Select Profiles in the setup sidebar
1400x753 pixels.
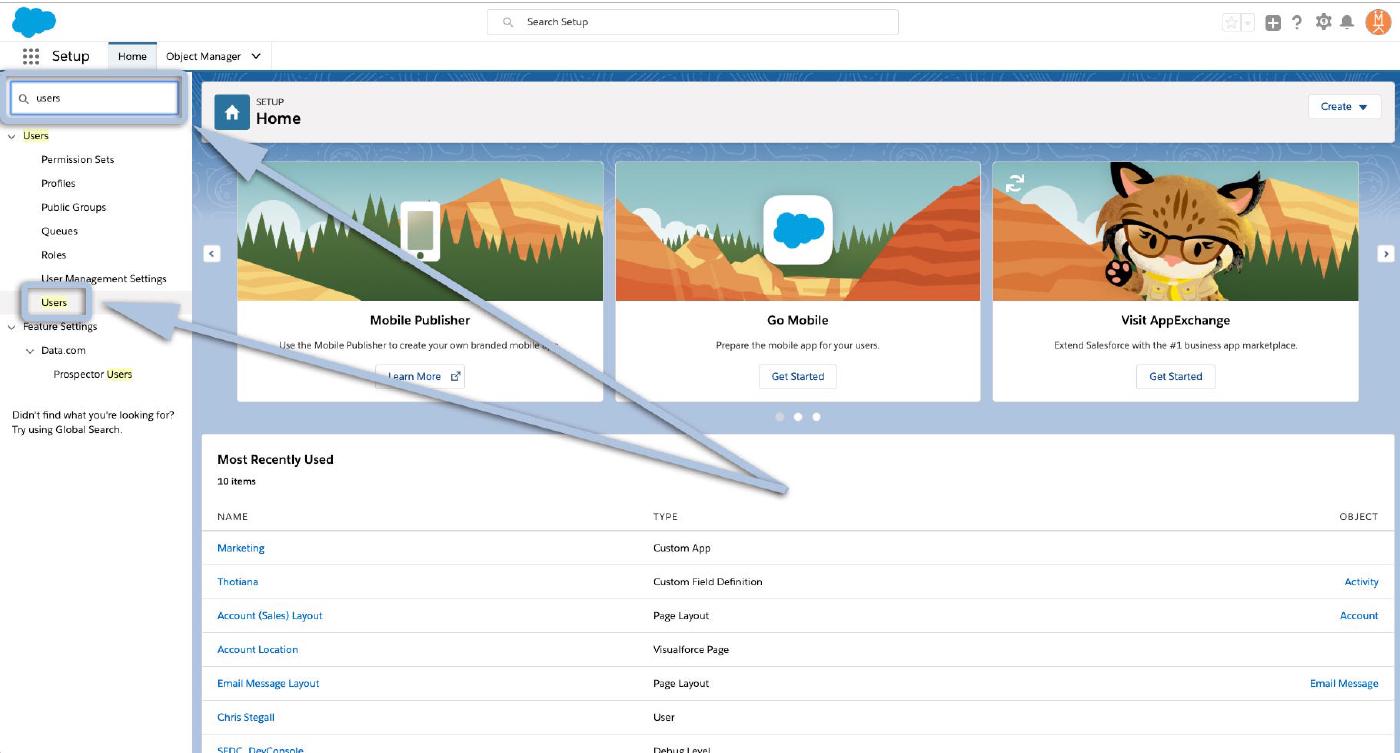pos(58,183)
